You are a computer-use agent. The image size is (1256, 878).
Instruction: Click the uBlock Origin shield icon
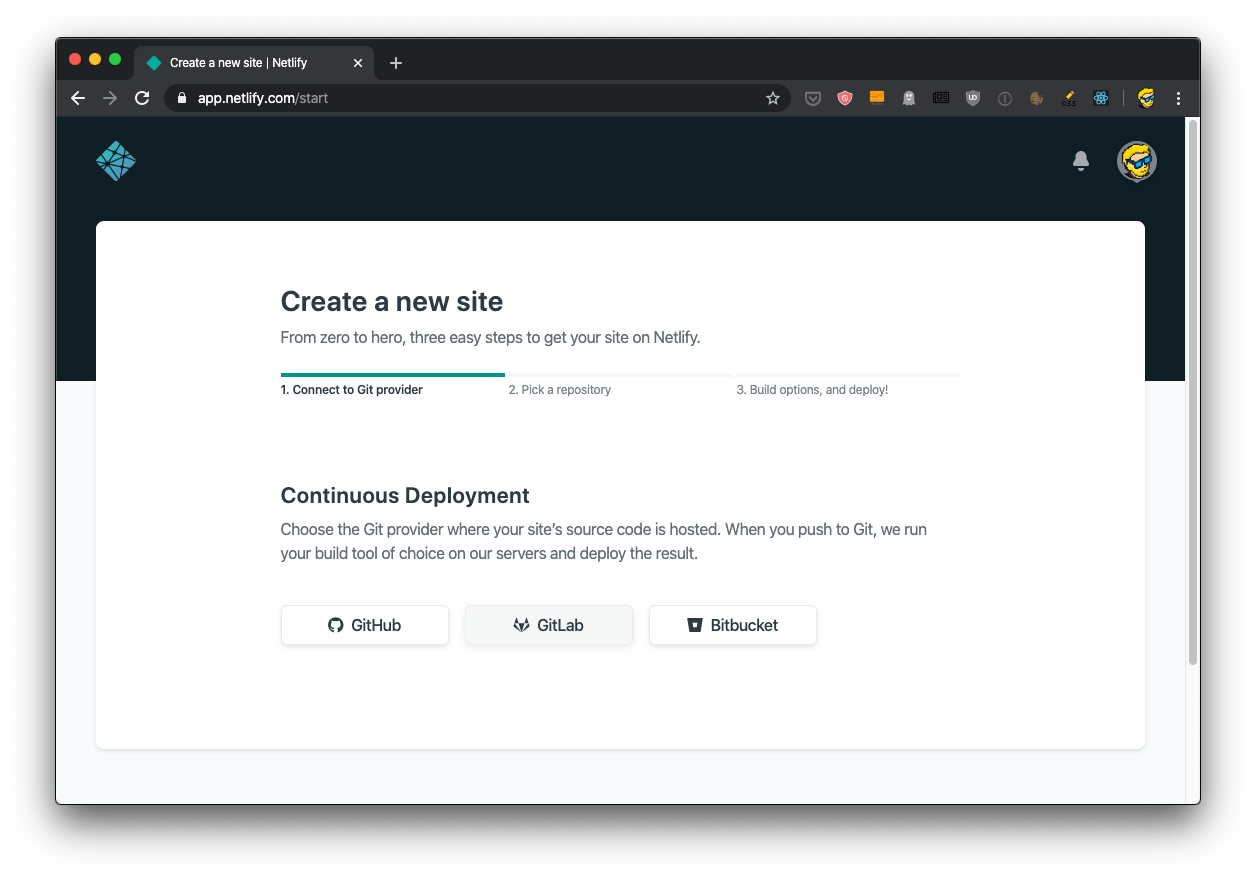click(x=972, y=98)
